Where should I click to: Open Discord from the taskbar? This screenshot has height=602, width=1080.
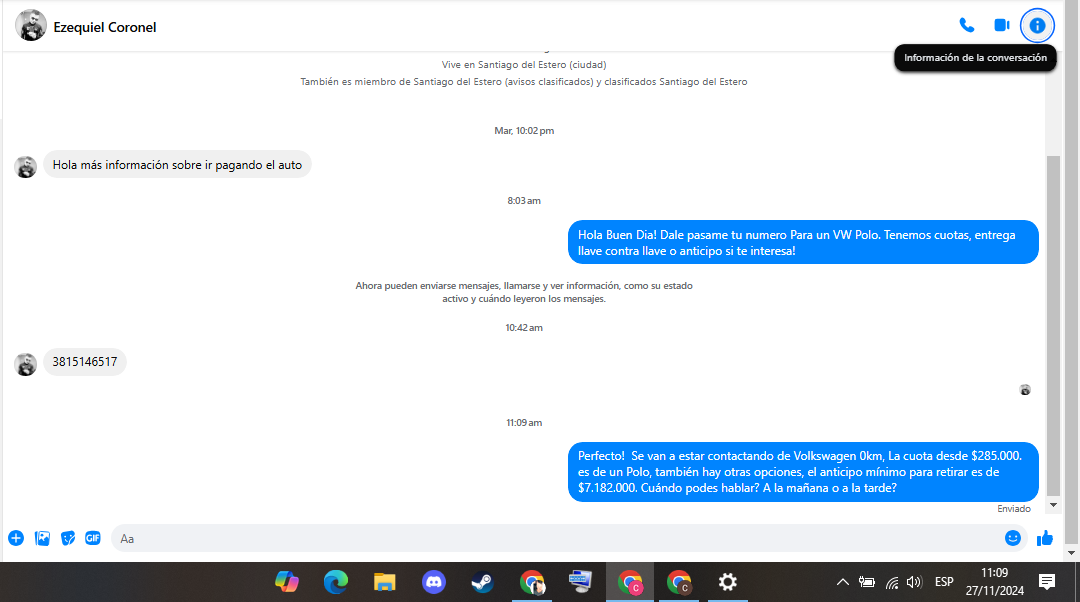click(434, 582)
